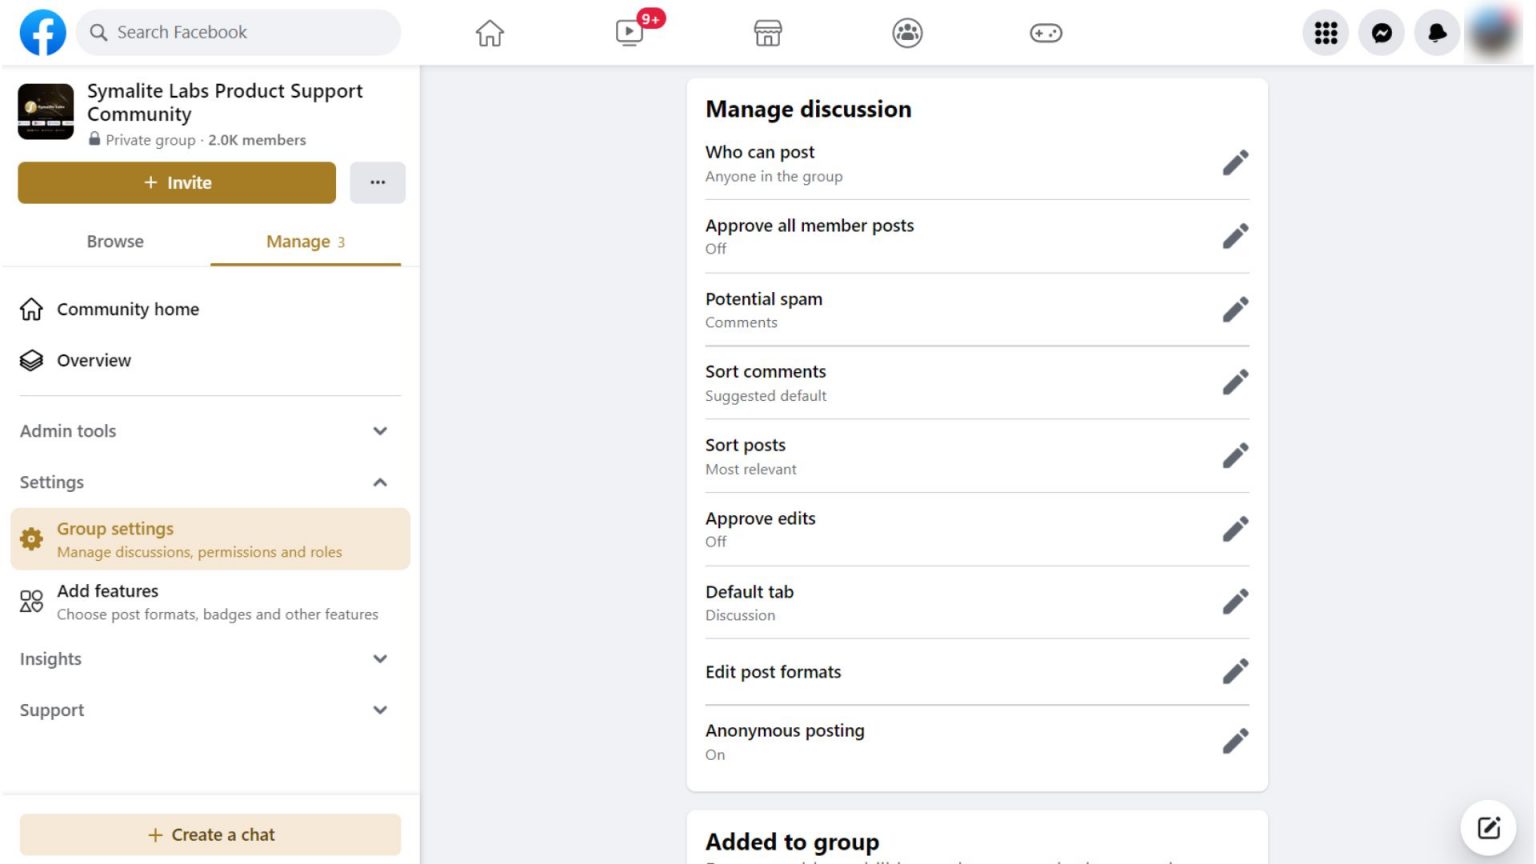Invite members to the group
Viewport: 1536px width, 864px height.
(x=176, y=182)
